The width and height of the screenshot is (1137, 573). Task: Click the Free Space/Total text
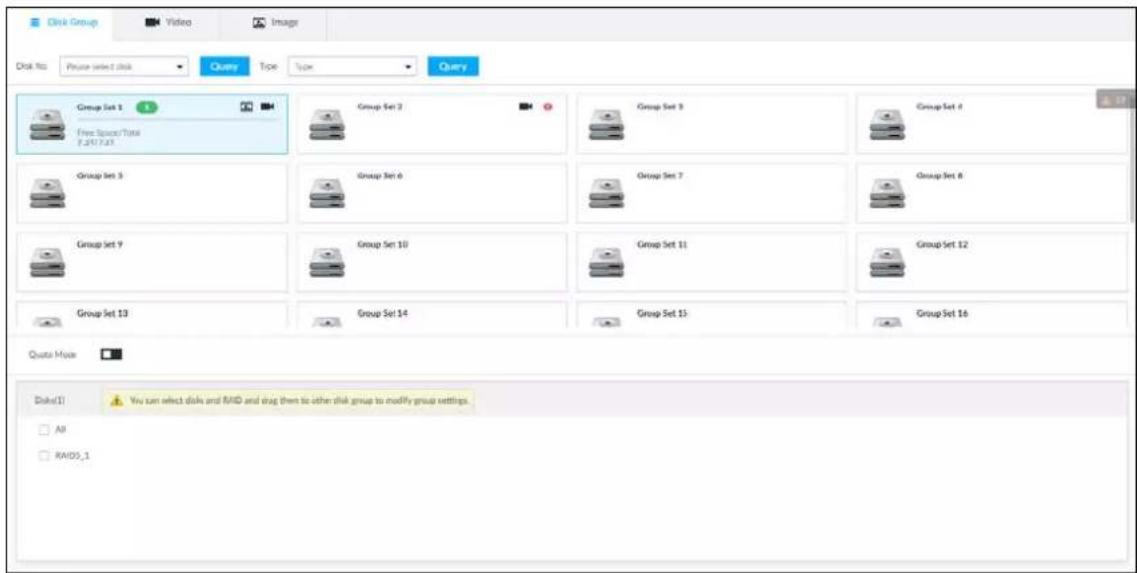click(x=109, y=133)
